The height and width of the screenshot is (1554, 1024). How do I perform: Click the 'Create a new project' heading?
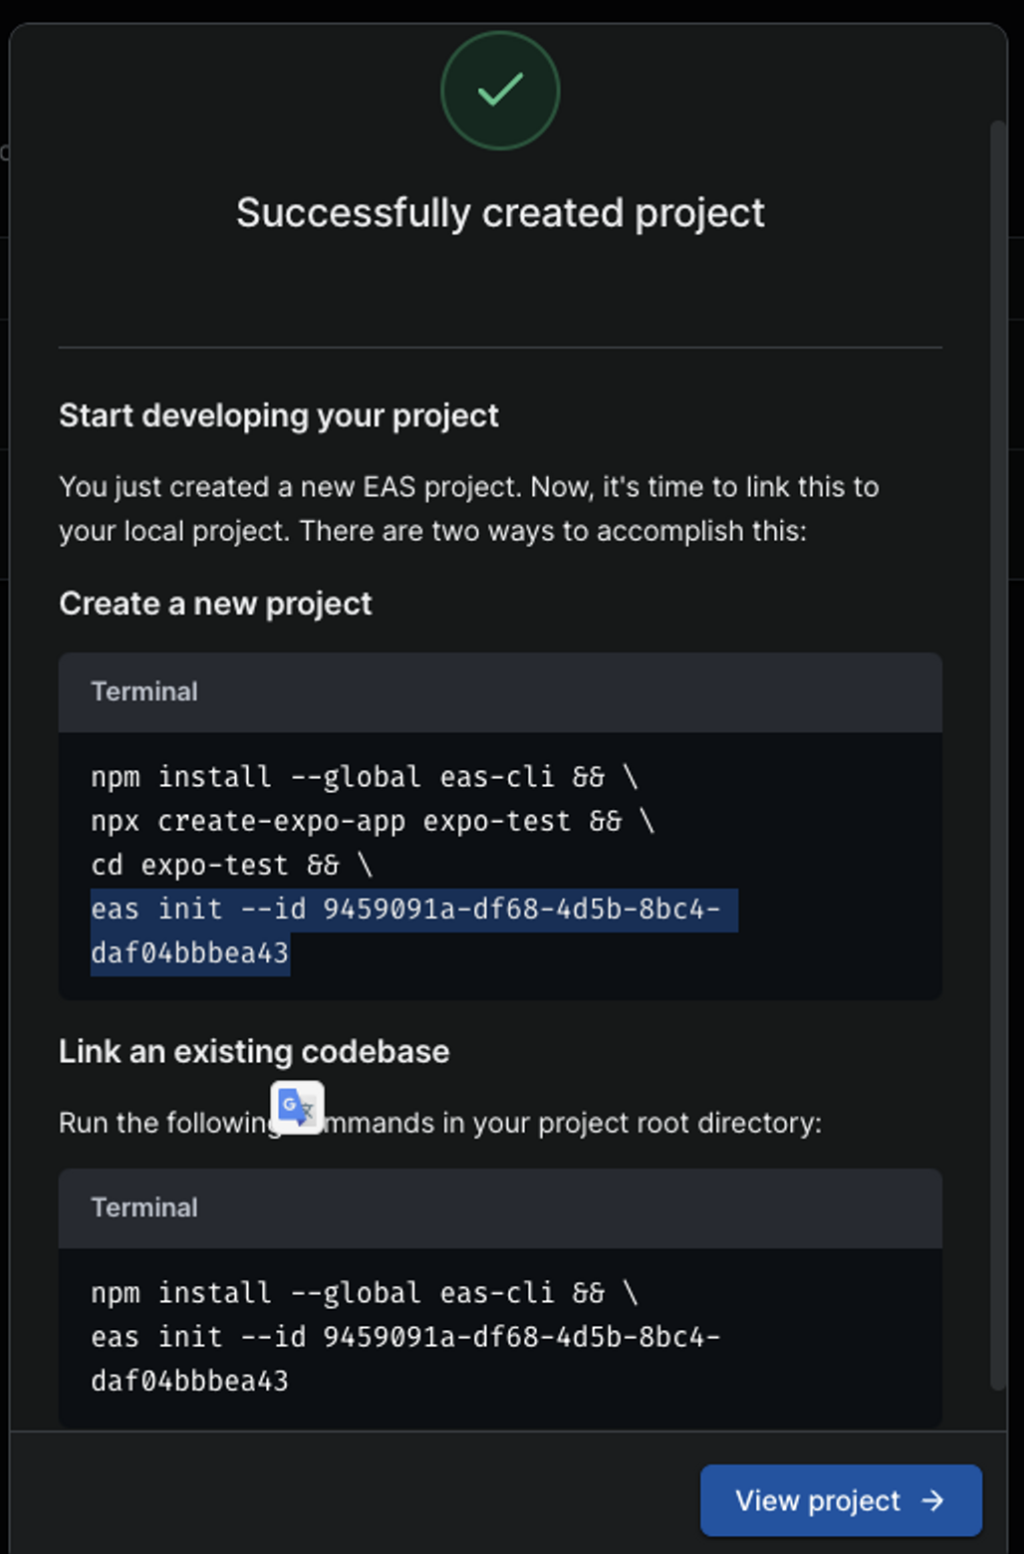(x=215, y=604)
